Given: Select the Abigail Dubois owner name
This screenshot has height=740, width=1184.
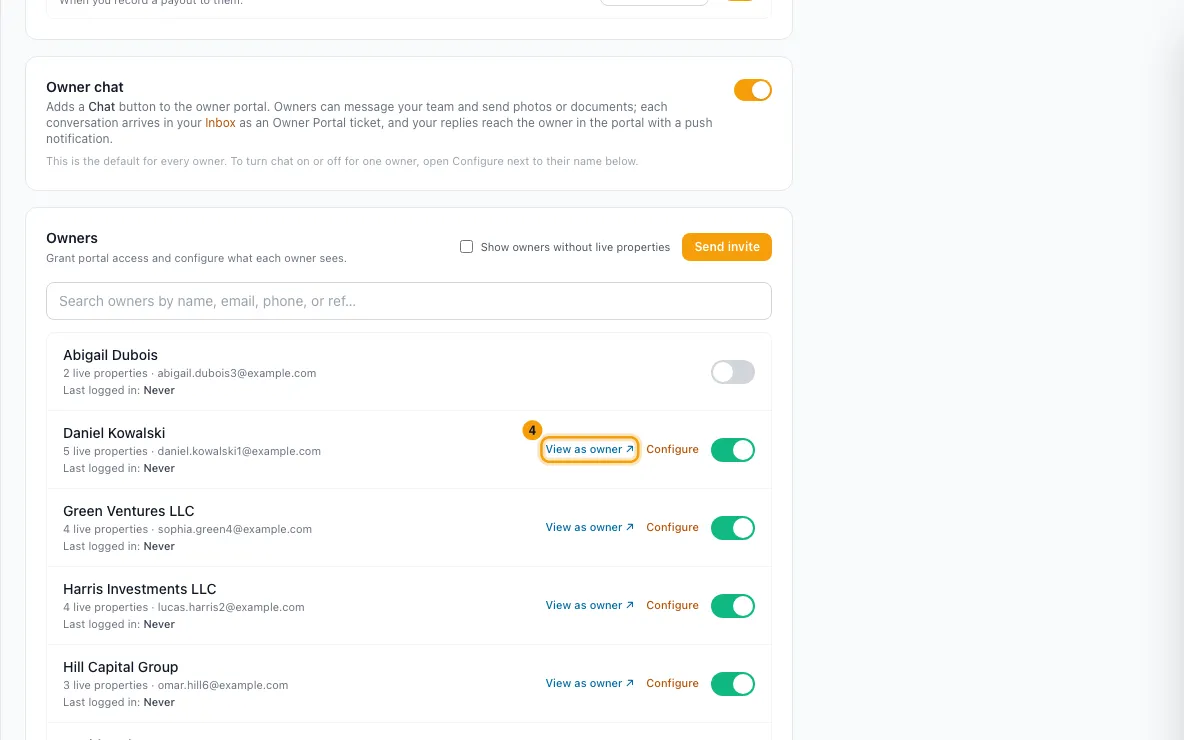Looking at the screenshot, I should (110, 355).
